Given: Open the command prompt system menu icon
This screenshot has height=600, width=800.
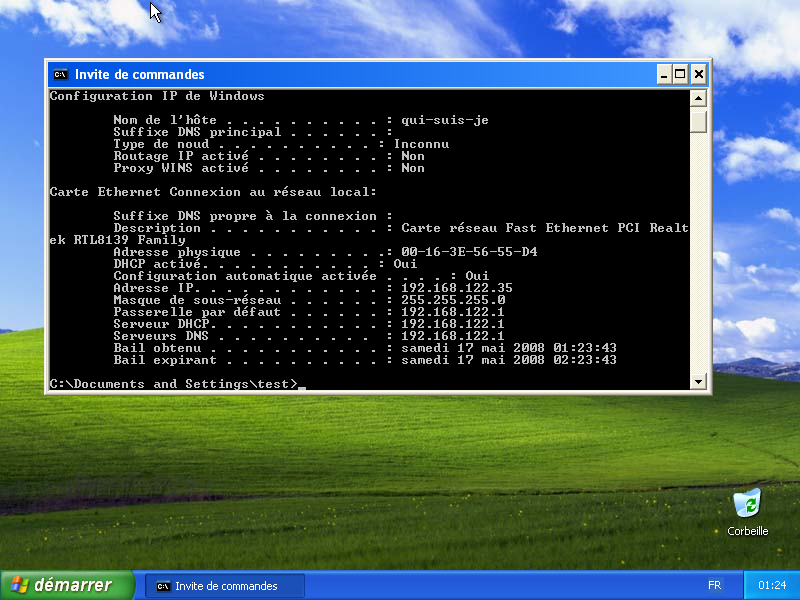Looking at the screenshot, I should pyautogui.click(x=61, y=73).
